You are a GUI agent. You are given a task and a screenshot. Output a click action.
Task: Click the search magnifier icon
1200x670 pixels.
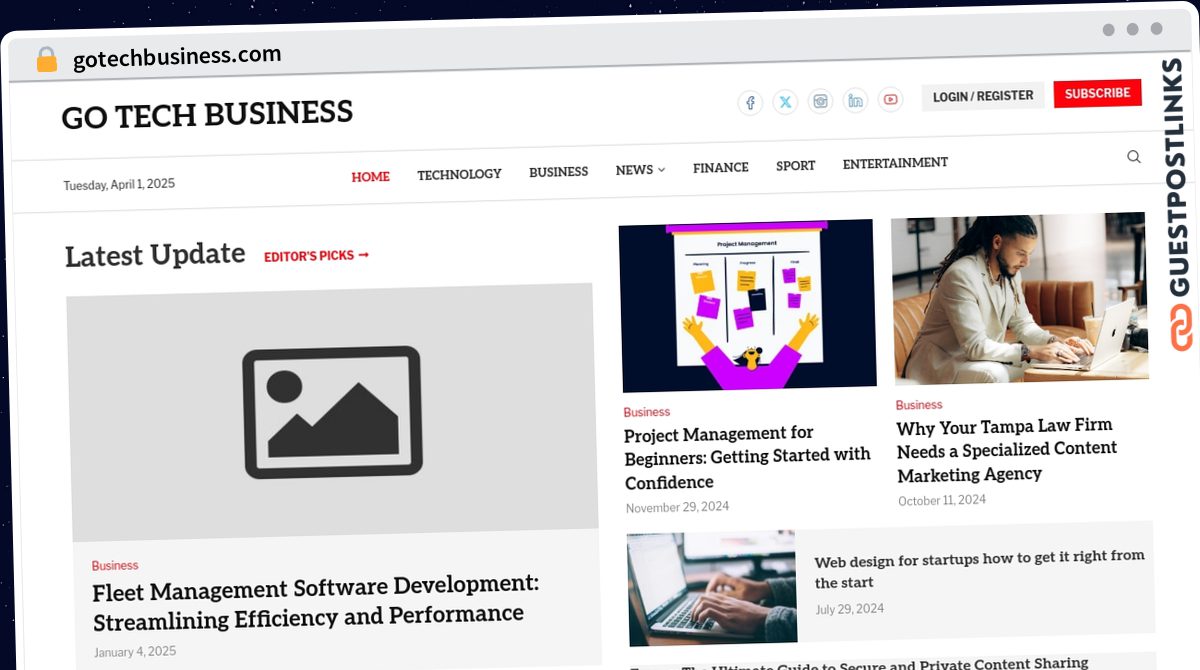tap(1133, 157)
